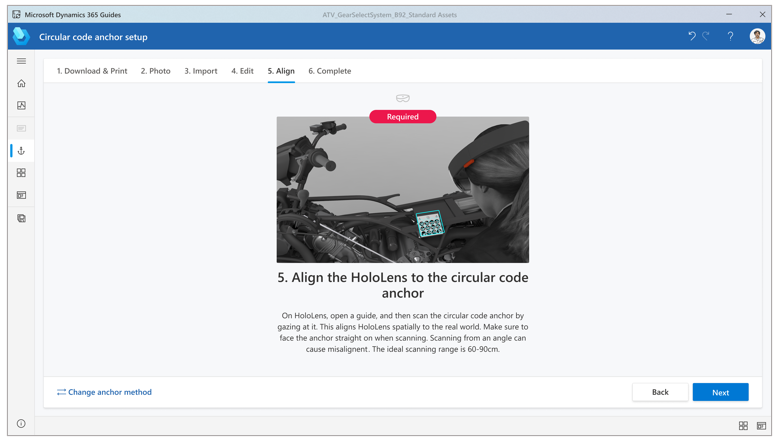Click the HoloLens alignment illustration image
779x442 pixels.
pyautogui.click(x=403, y=190)
